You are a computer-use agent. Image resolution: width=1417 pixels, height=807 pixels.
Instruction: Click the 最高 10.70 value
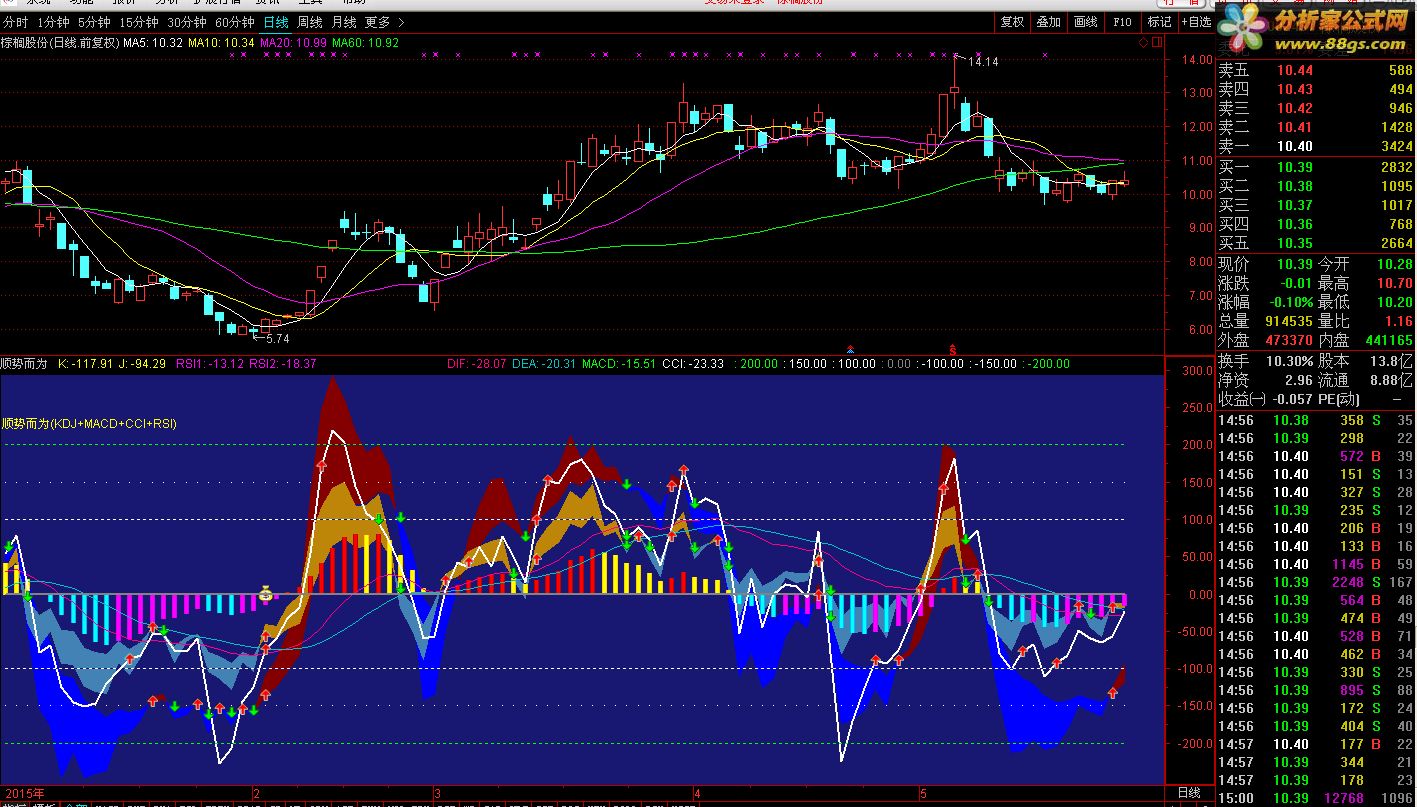(1393, 283)
